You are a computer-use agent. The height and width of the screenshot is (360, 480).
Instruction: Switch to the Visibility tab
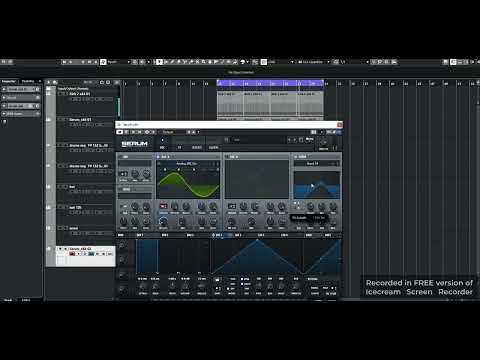(x=28, y=81)
